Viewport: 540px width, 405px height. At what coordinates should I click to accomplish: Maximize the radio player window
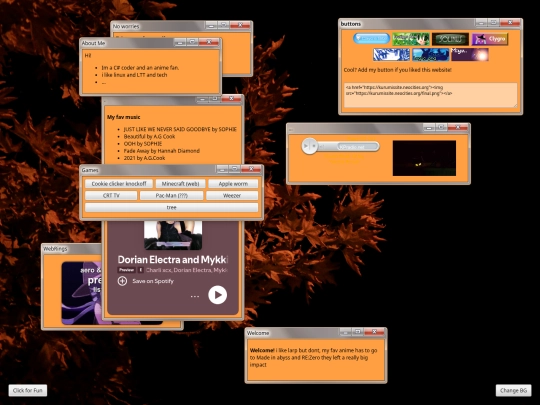441,127
